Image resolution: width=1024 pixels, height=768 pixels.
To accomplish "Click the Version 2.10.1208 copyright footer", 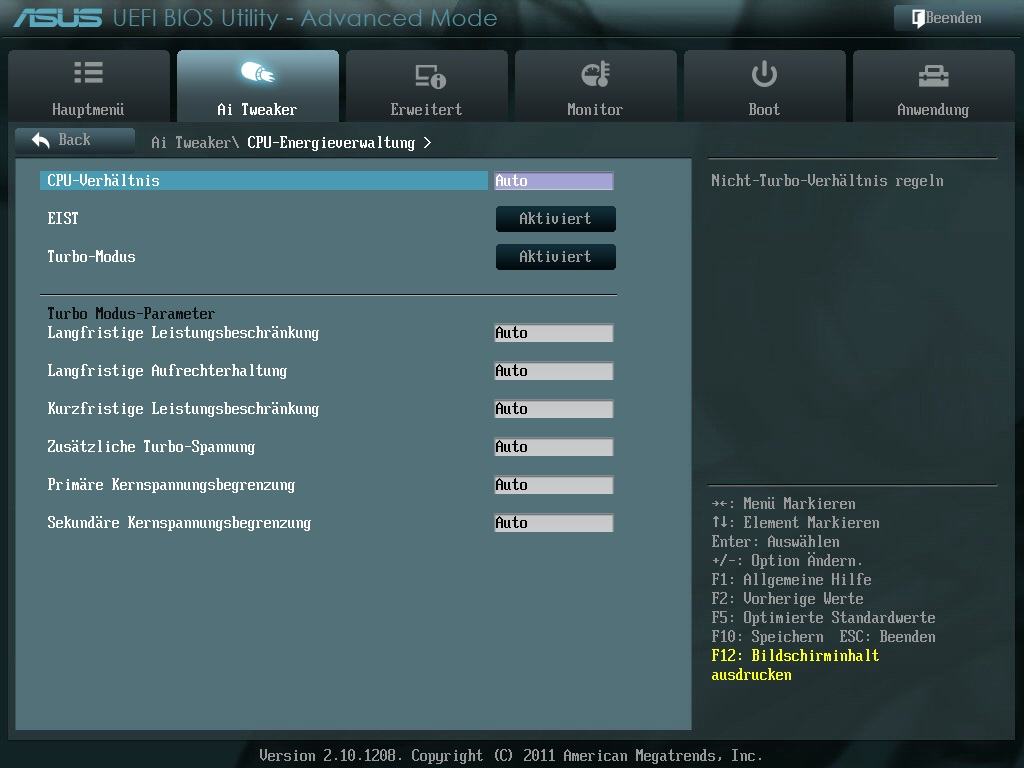I will (511, 756).
